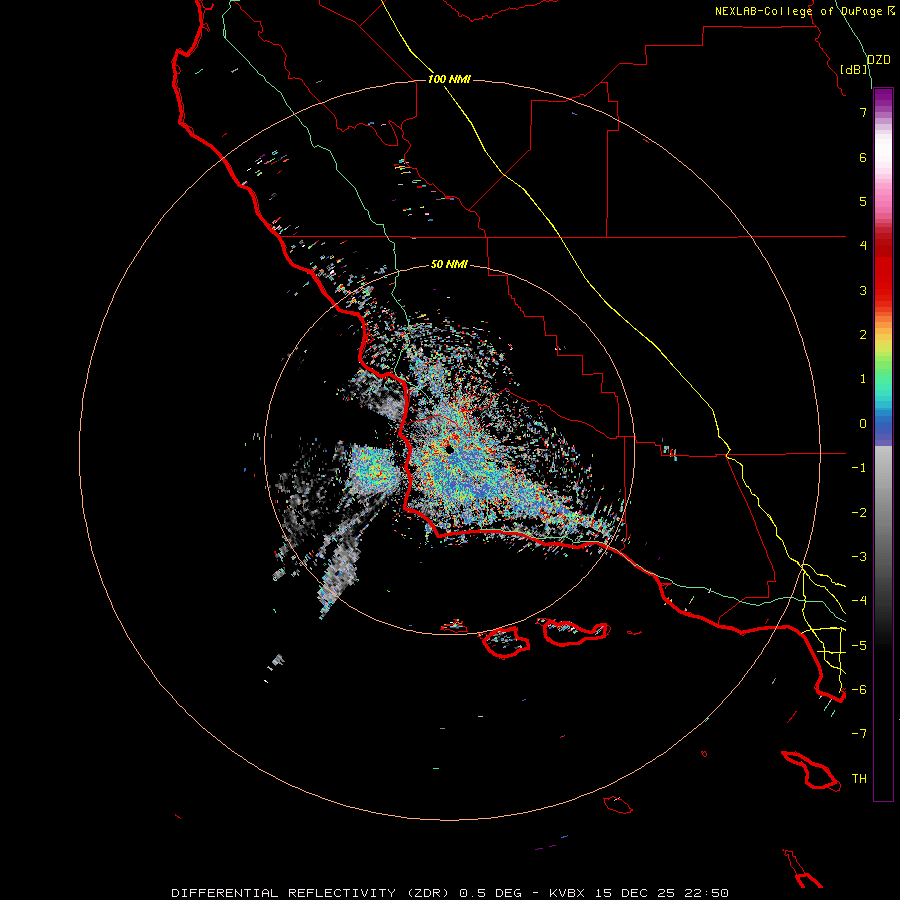Click the black radar site dot at center
This screenshot has width=900, height=900.
click(x=449, y=450)
